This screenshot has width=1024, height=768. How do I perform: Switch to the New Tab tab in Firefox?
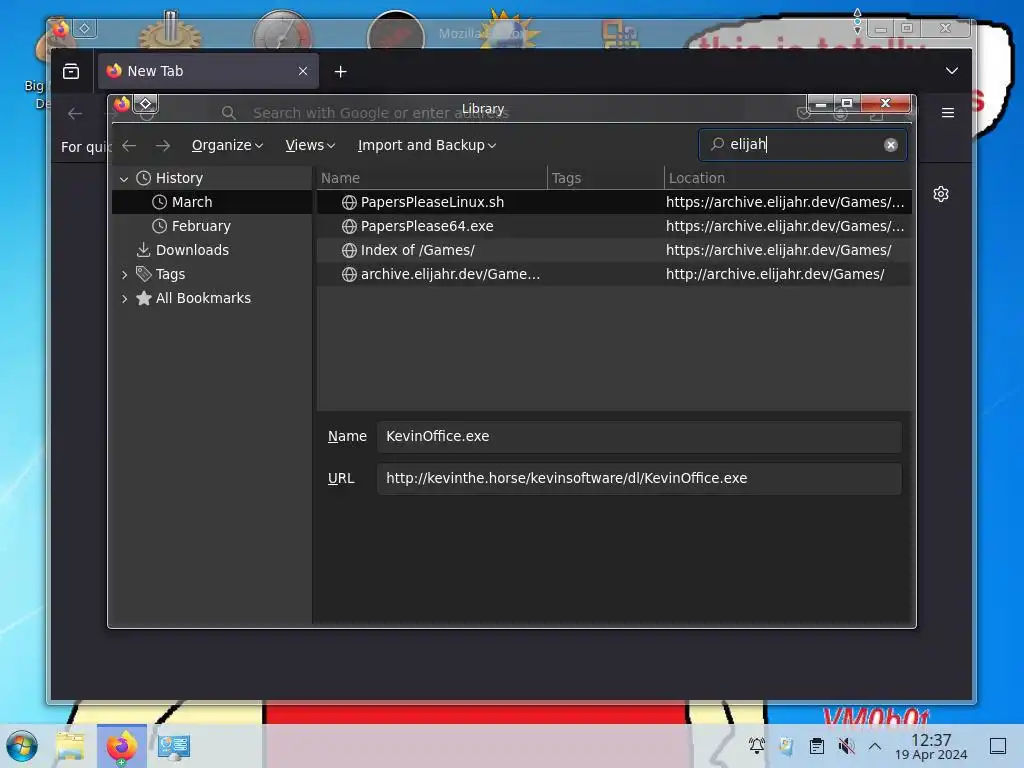tap(208, 71)
